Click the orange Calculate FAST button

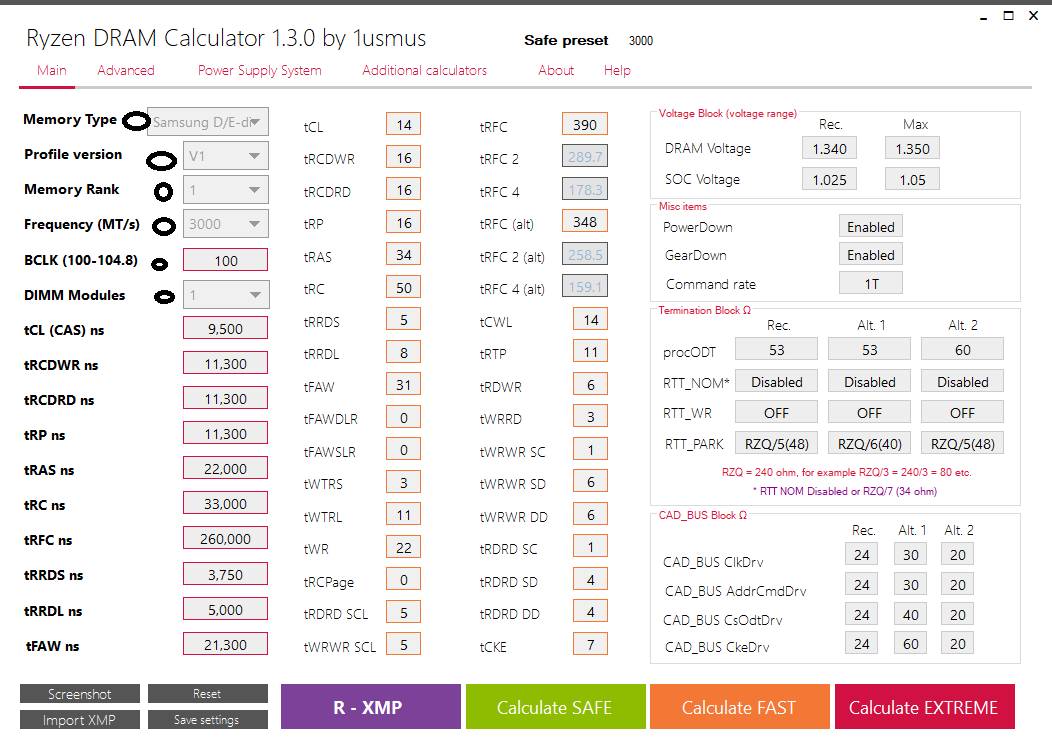tap(739, 707)
